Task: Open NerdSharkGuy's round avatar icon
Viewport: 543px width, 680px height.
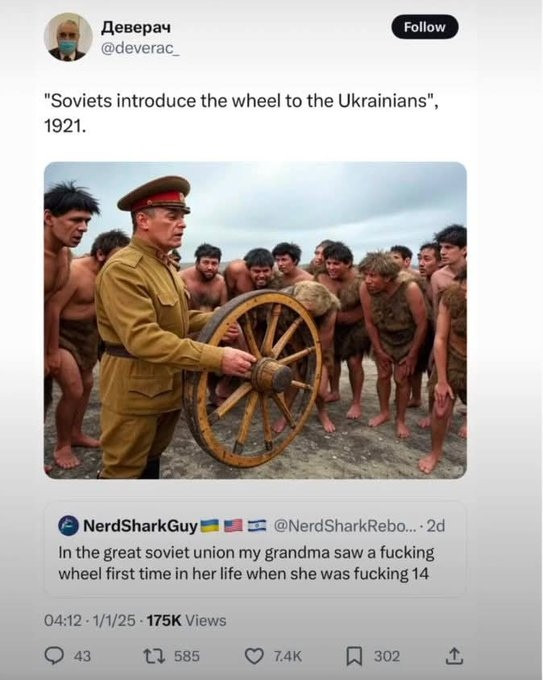Action: coord(68,526)
